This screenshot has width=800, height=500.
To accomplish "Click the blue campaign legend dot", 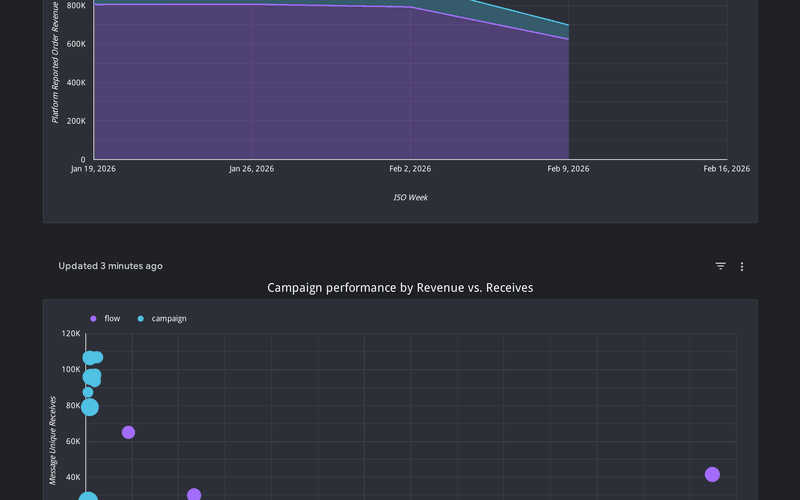I will coord(141,318).
